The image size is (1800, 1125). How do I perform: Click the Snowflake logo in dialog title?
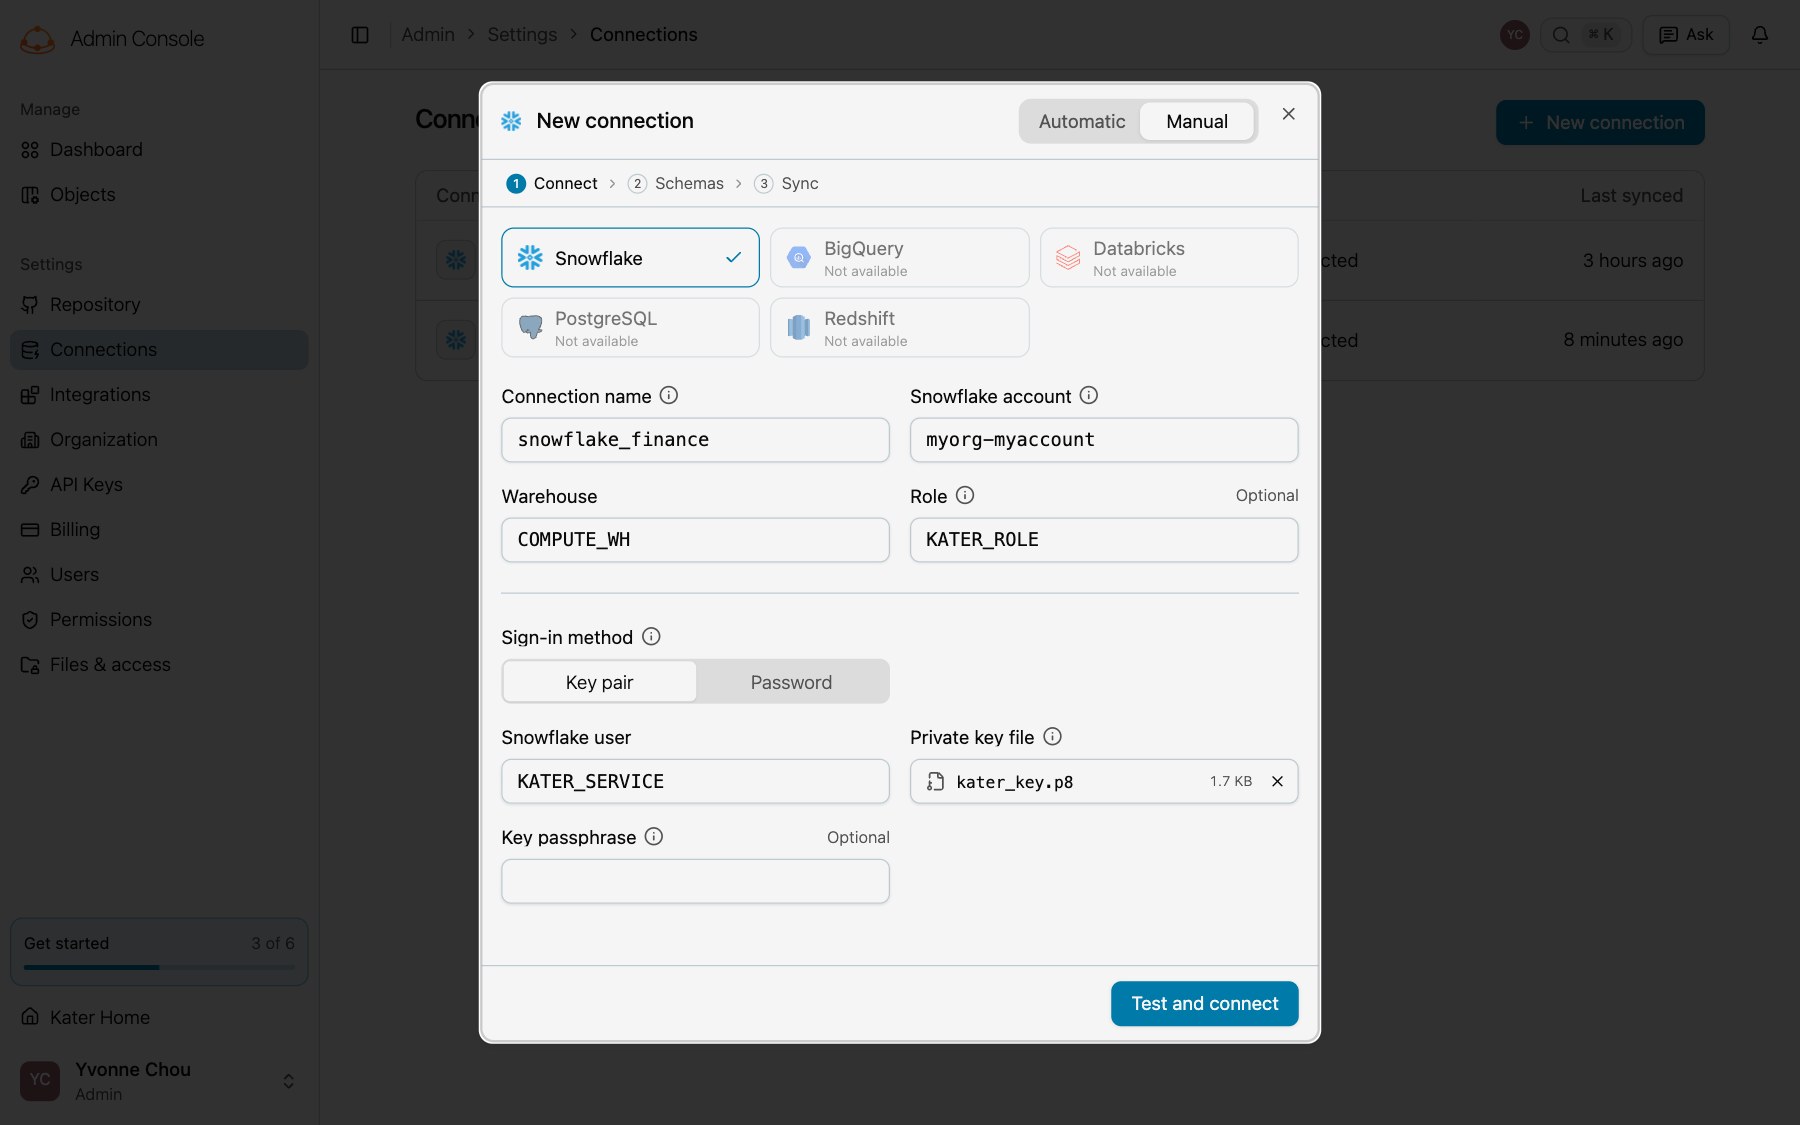coord(511,121)
